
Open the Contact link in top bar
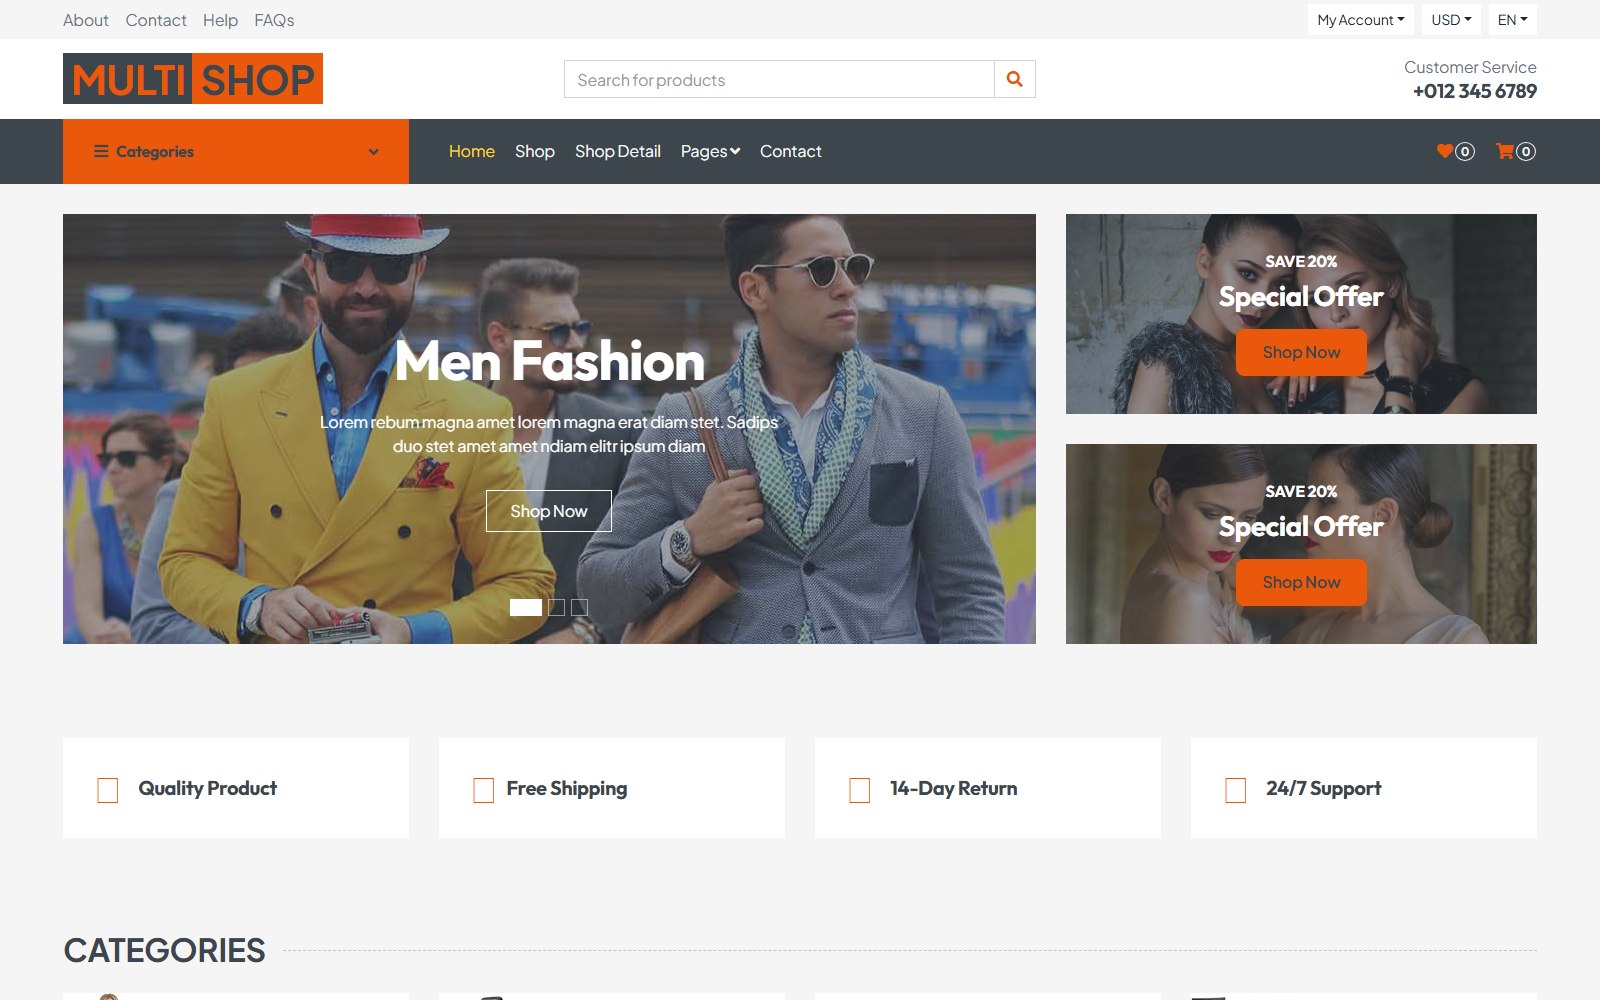point(156,20)
